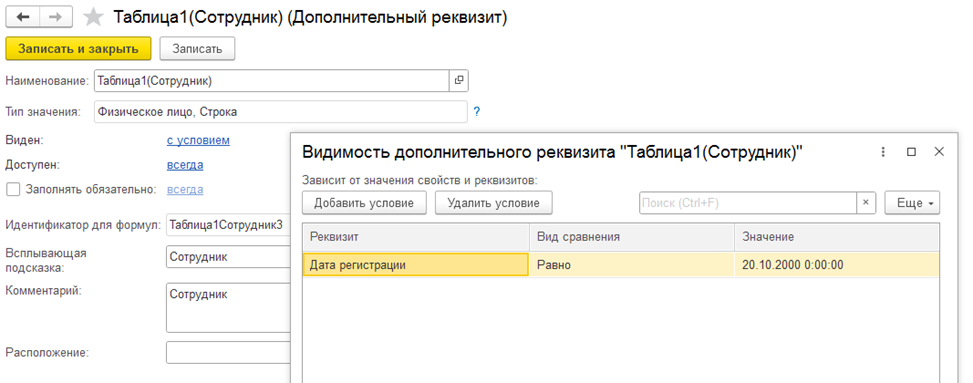The image size is (973, 383).
Task: Focus the Поиск (Ctrl+F) search box
Action: click(748, 203)
